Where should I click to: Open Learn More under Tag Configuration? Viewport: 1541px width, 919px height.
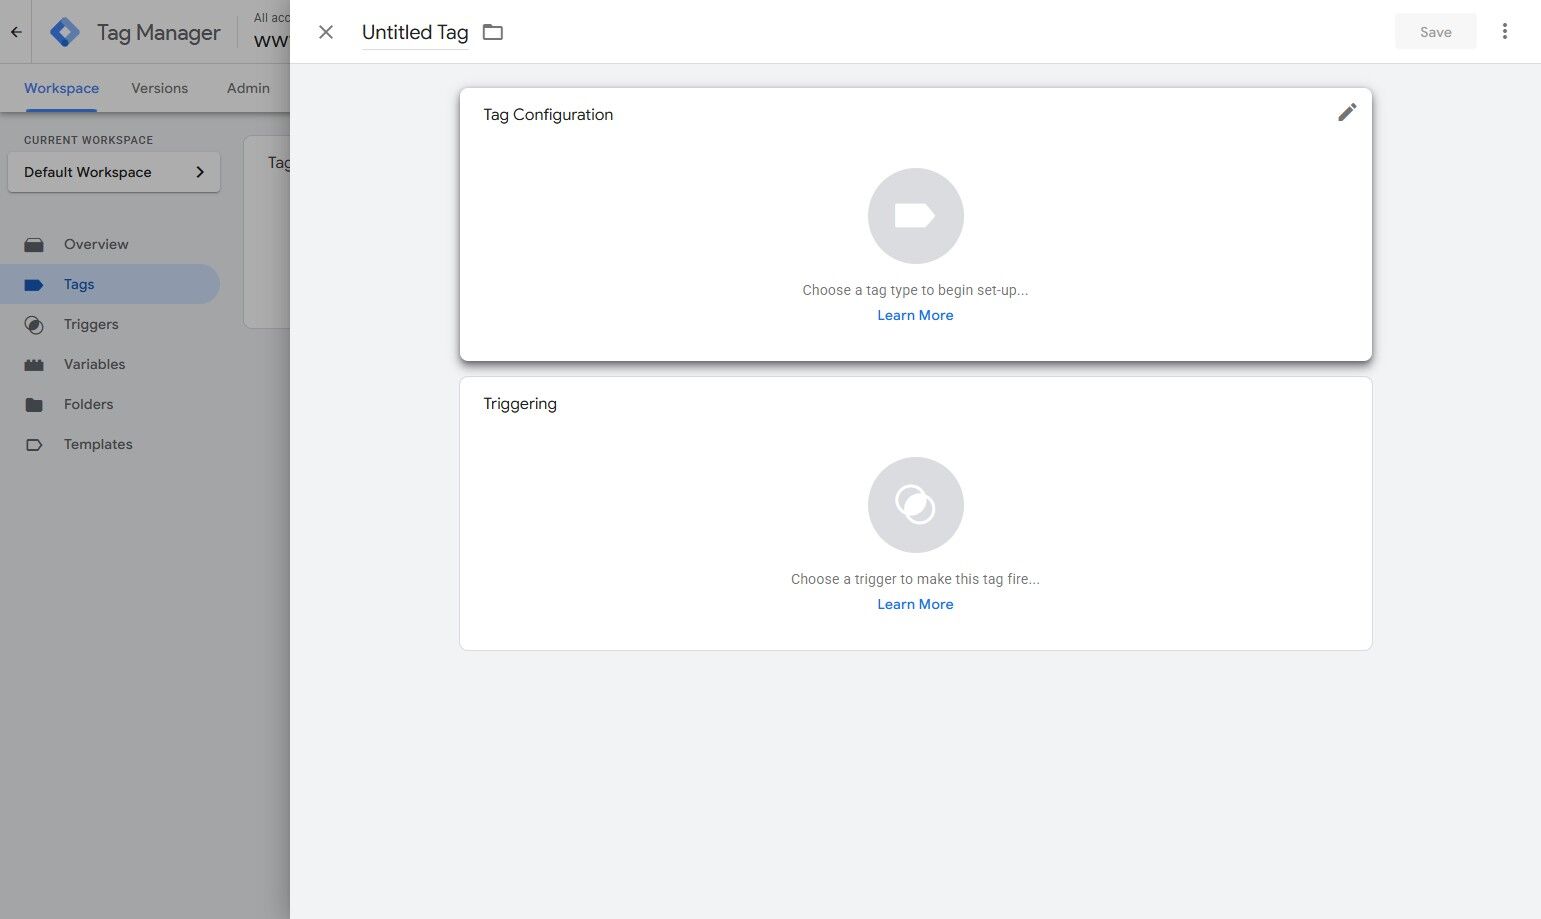(x=915, y=314)
